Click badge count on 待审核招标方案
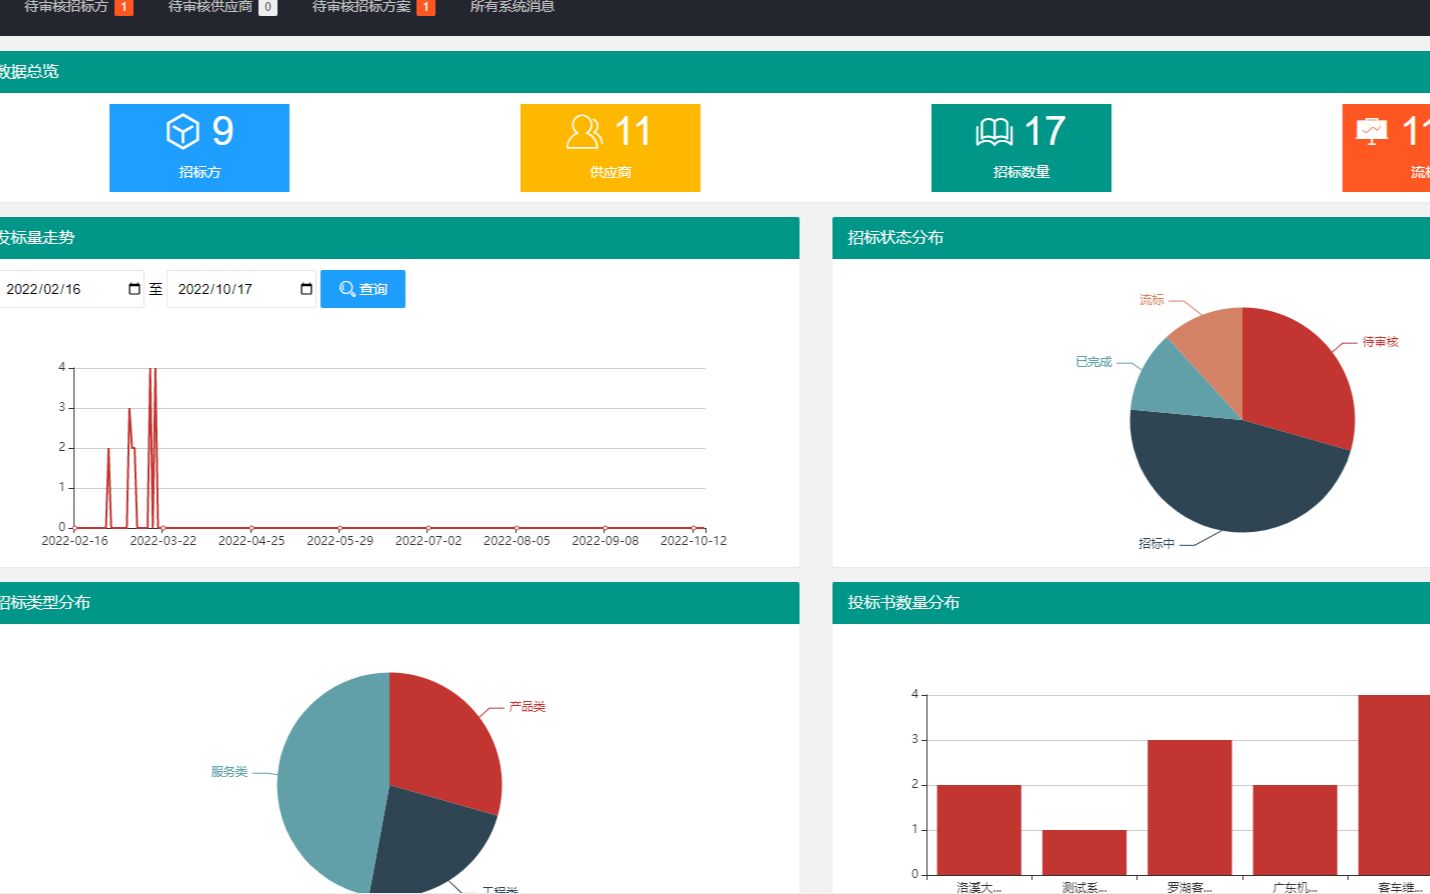The image size is (1430, 894). [426, 7]
